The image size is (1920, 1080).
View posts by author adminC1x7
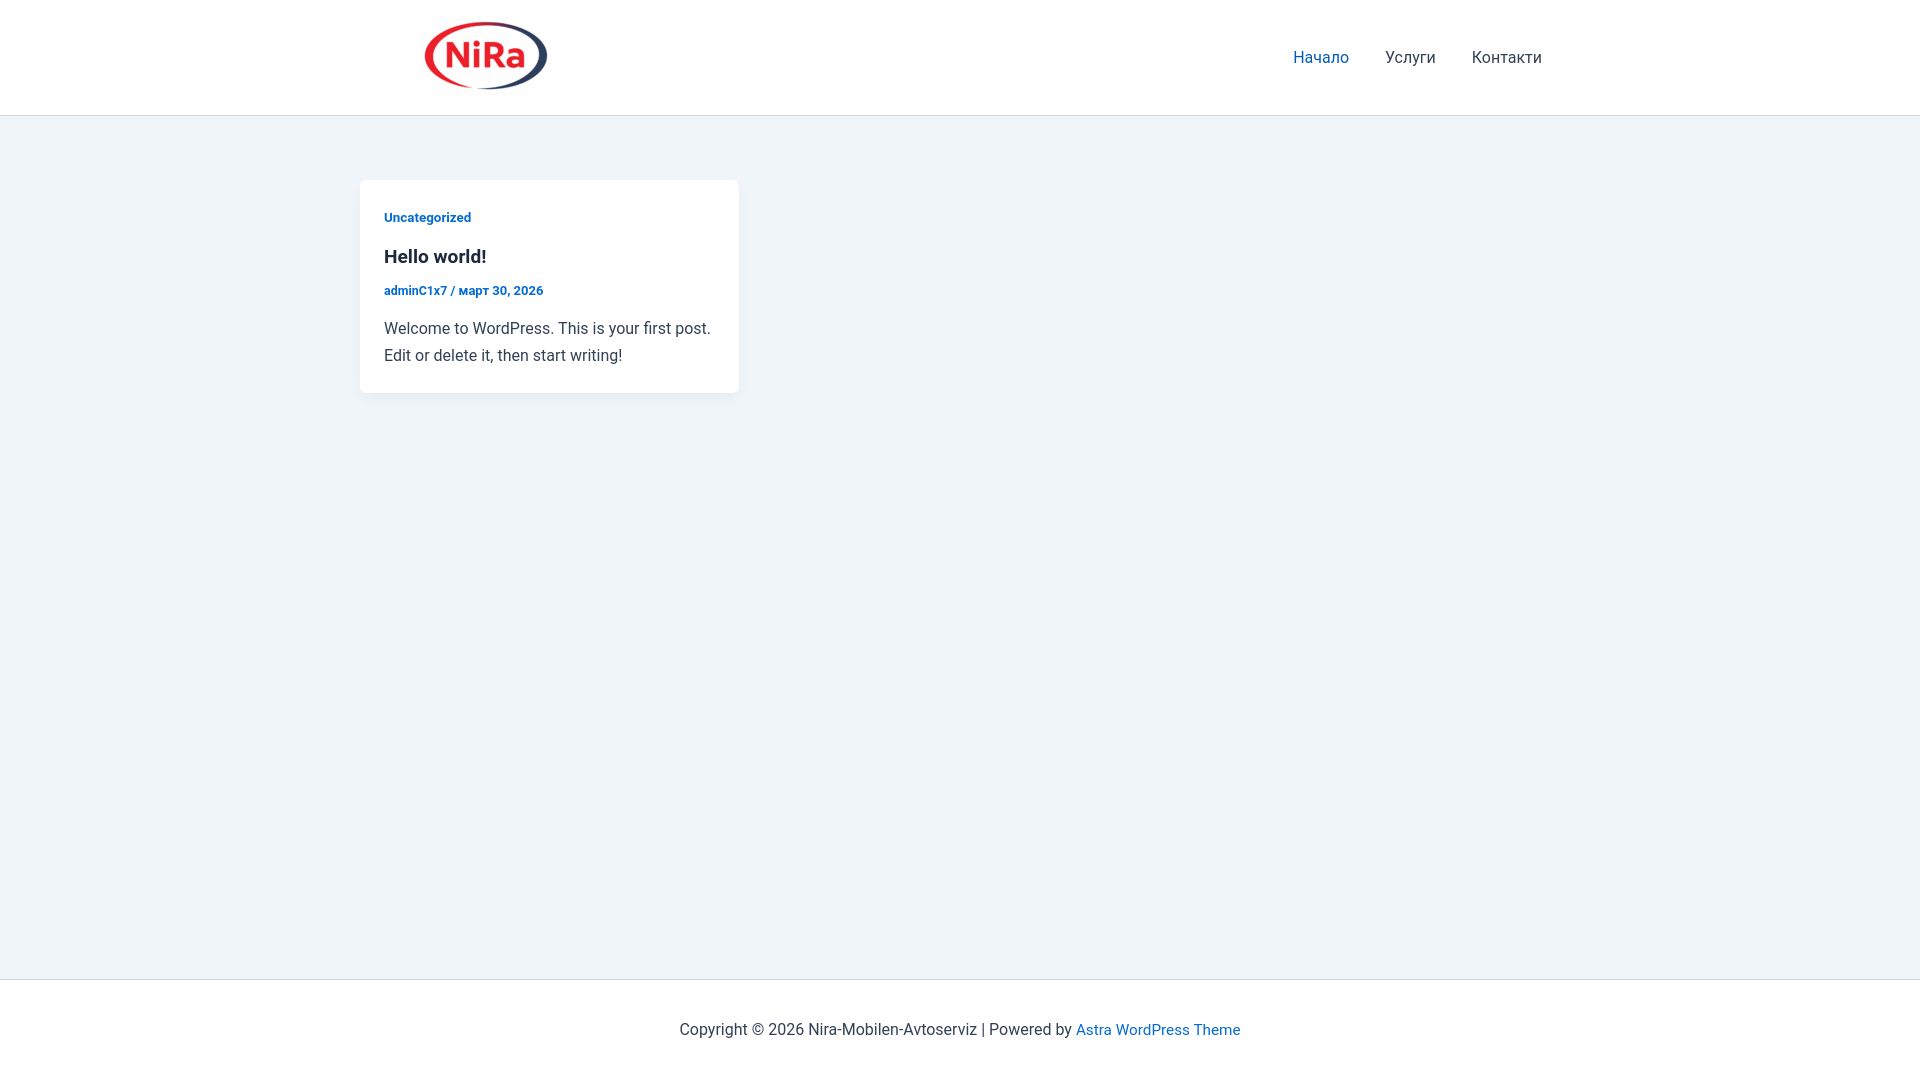tap(415, 291)
